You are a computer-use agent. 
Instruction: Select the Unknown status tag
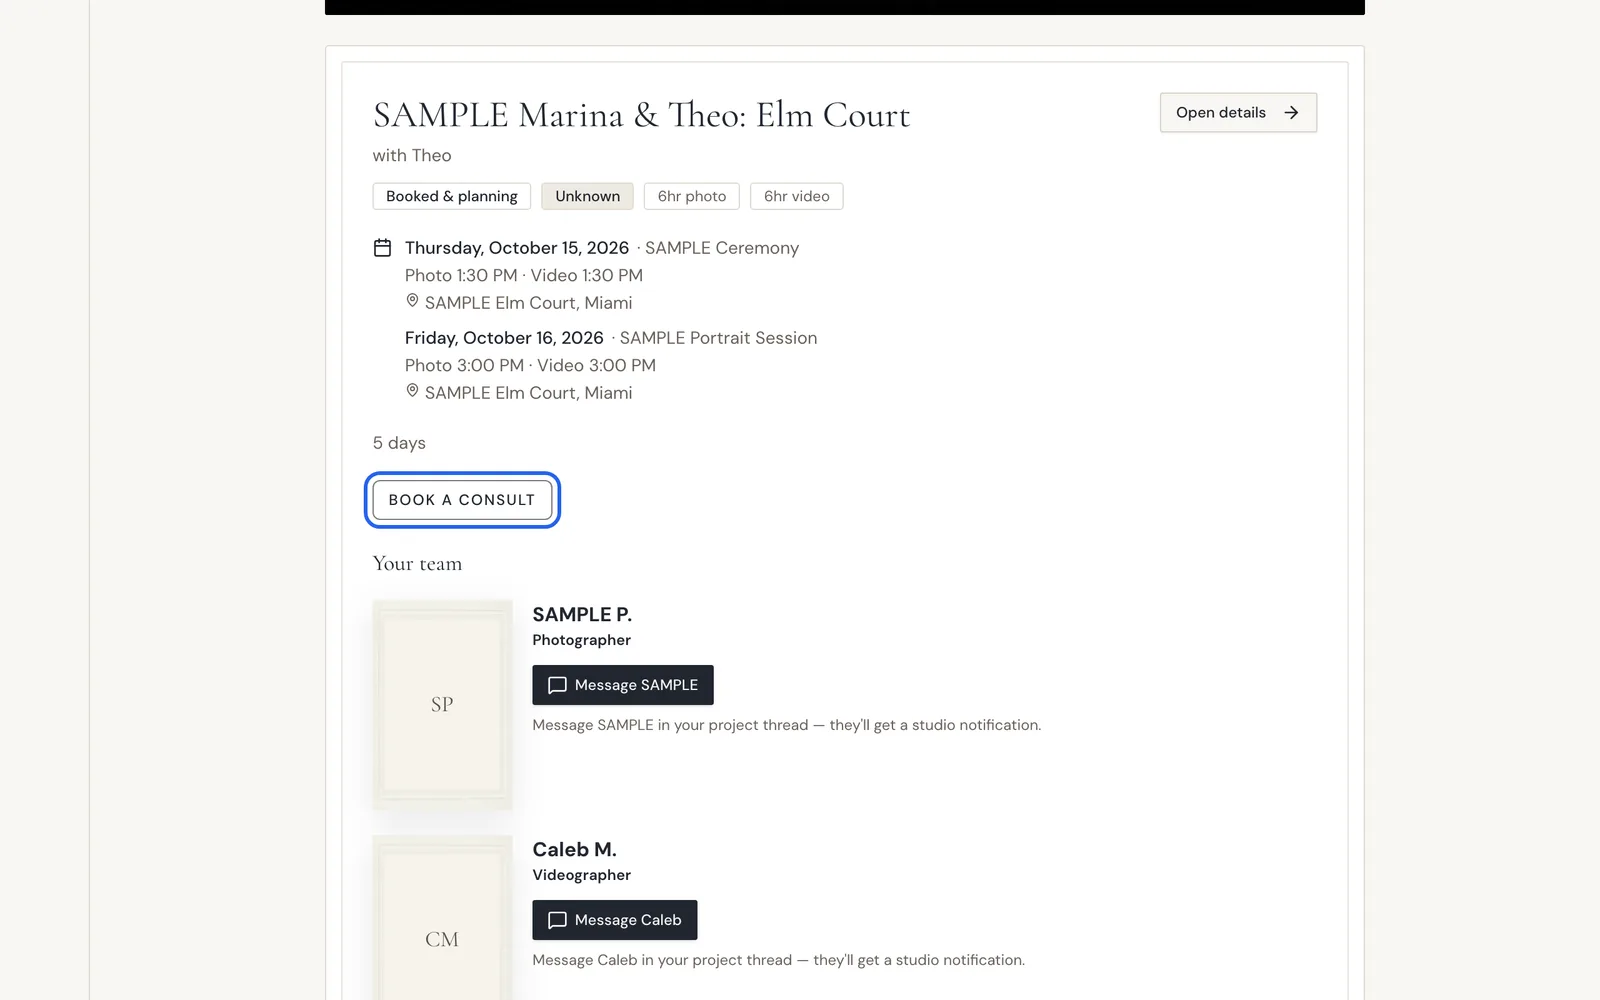click(588, 196)
